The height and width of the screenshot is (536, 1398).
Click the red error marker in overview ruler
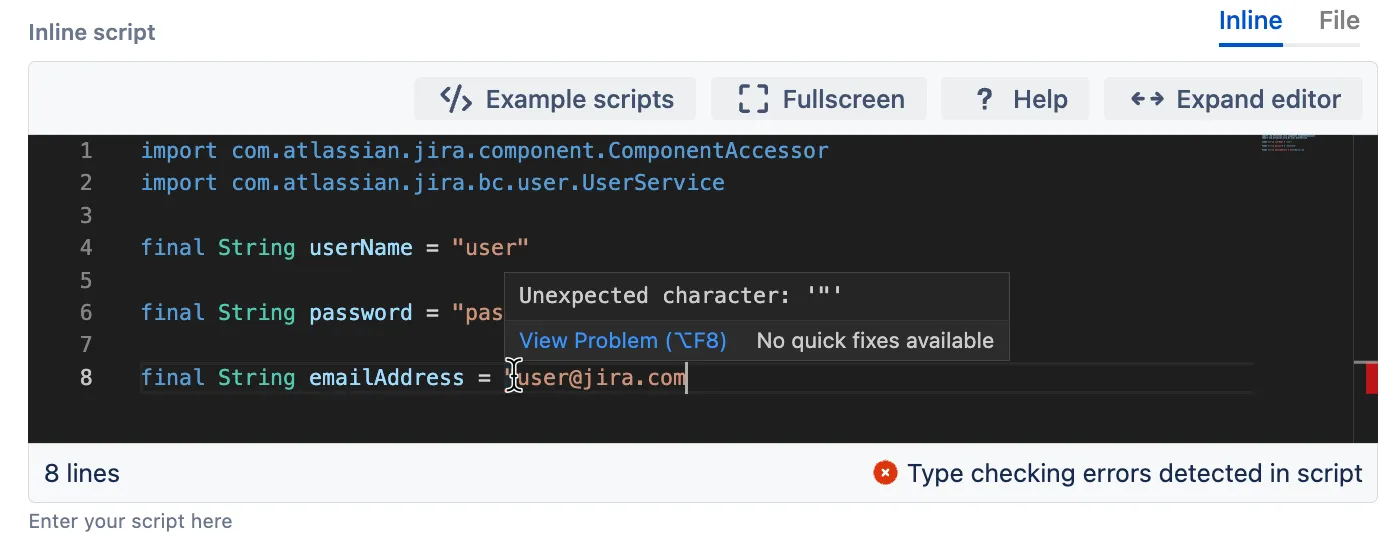(1372, 379)
